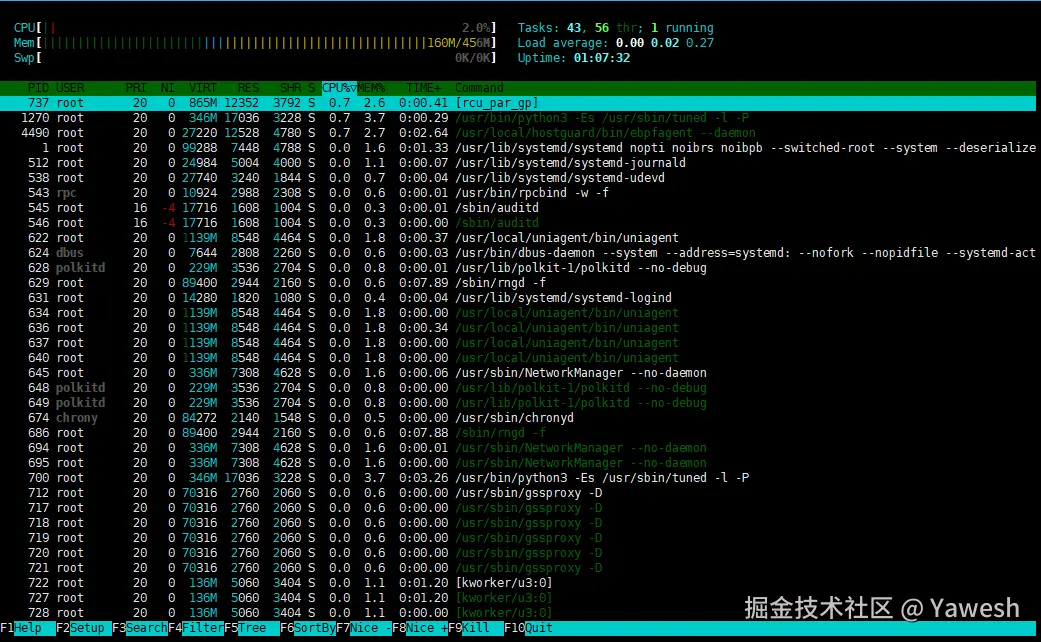Click Nice - in the bottom bar
This screenshot has width=1041, height=642.
pyautogui.click(x=370, y=628)
